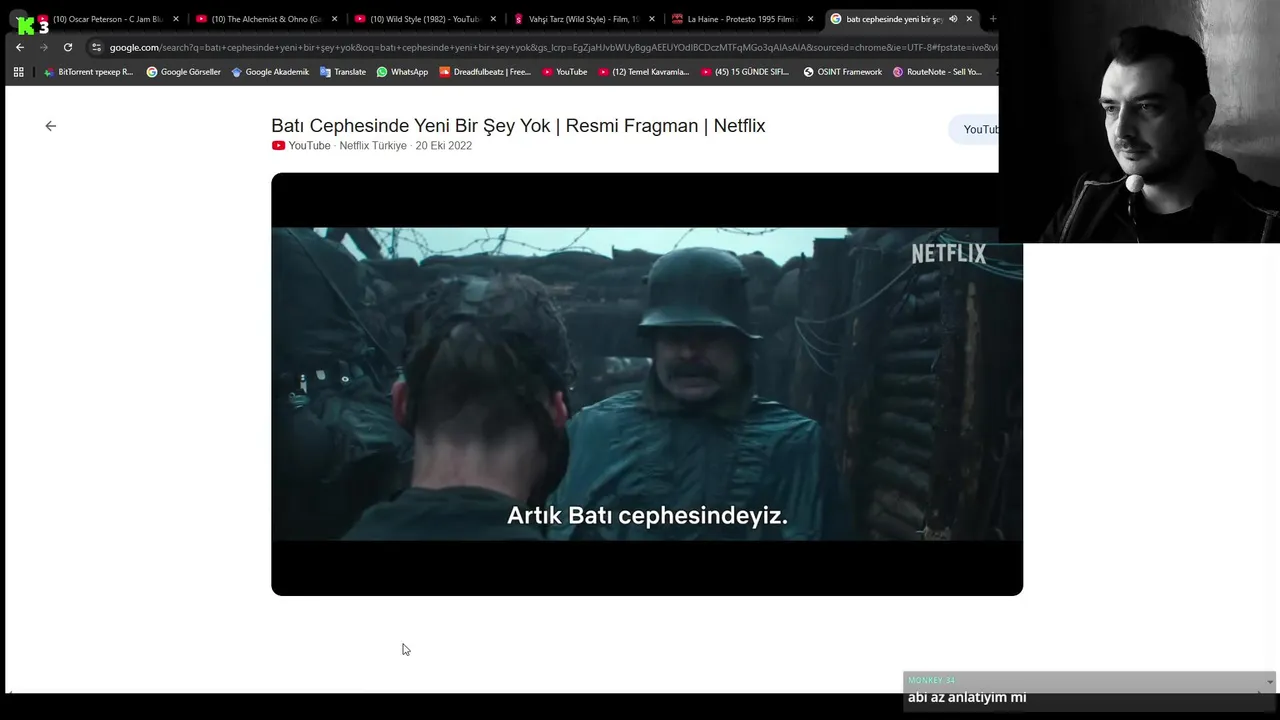The image size is (1280, 720).
Task: Open the Google Akademik bookmark
Action: coord(270,72)
